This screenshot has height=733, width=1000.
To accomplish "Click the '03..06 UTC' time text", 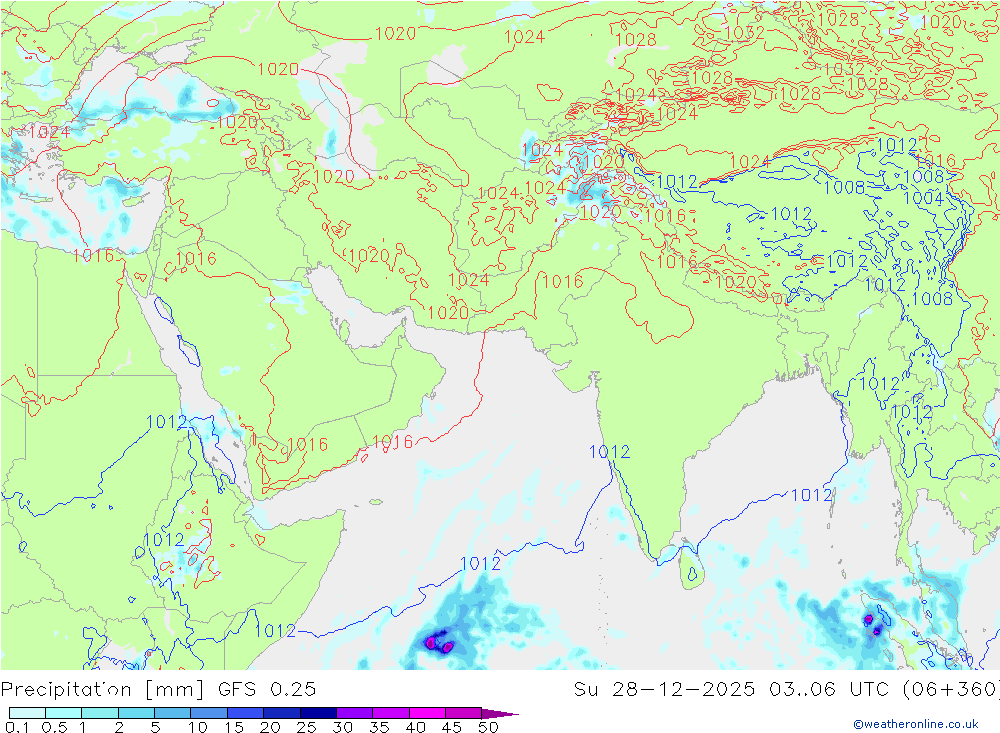I will point(829,690).
